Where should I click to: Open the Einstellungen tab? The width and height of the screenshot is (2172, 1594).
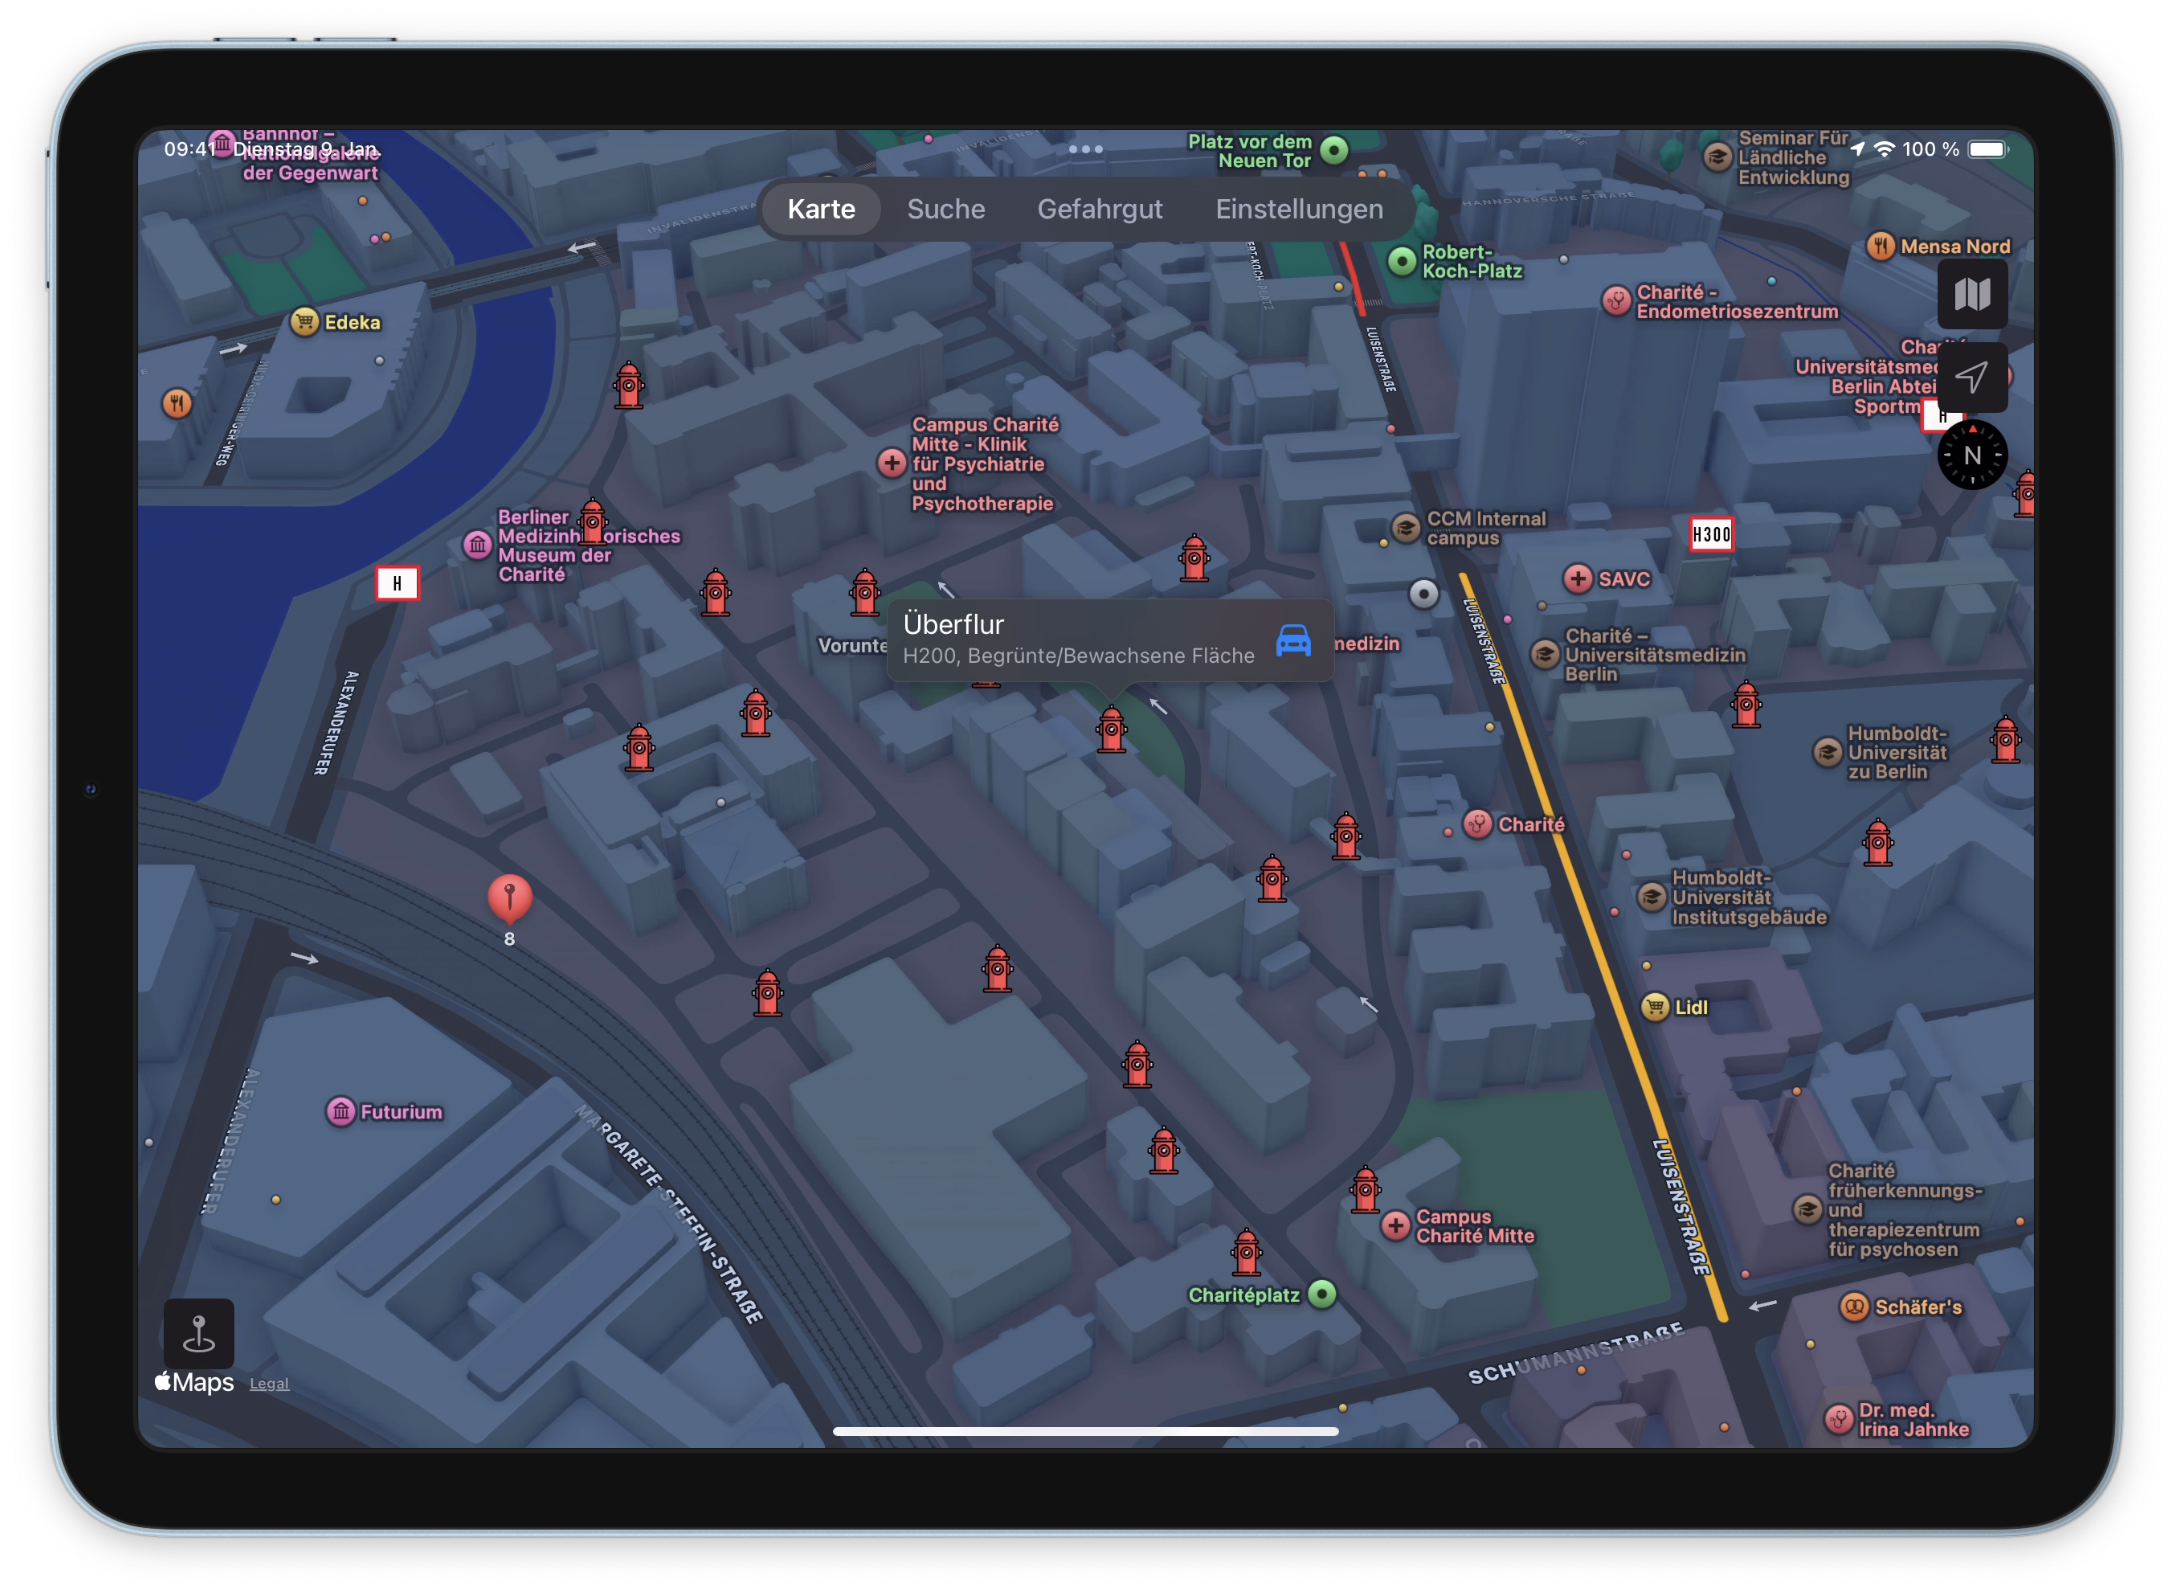(x=1299, y=209)
